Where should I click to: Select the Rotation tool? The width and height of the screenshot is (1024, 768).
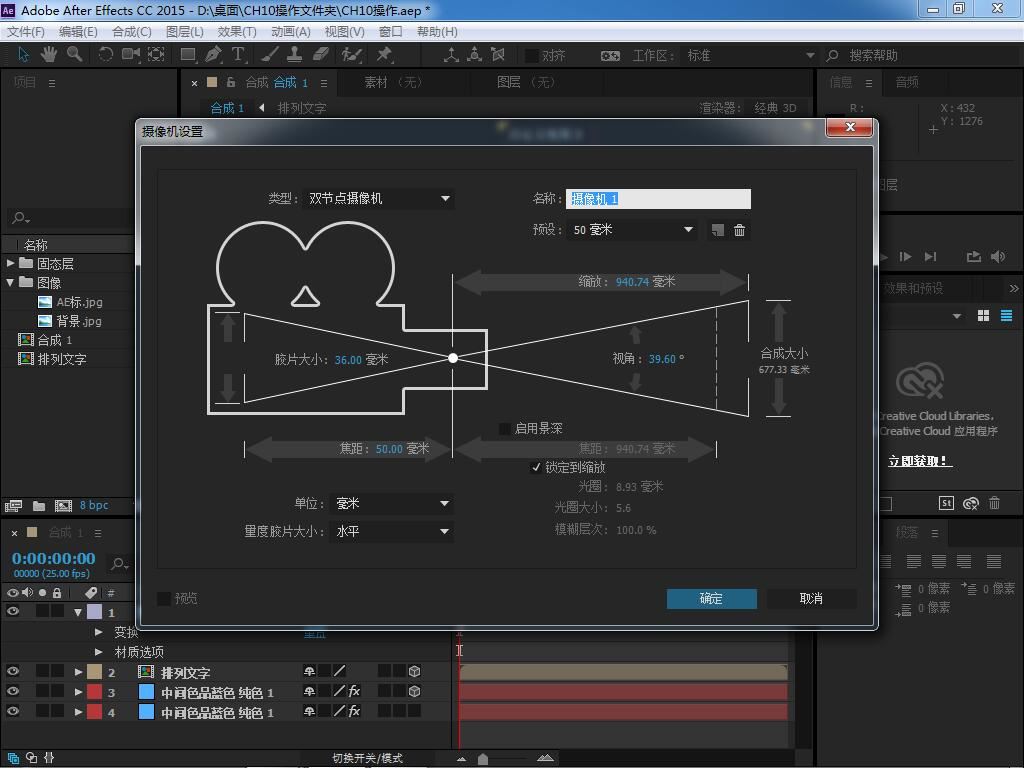(105, 55)
